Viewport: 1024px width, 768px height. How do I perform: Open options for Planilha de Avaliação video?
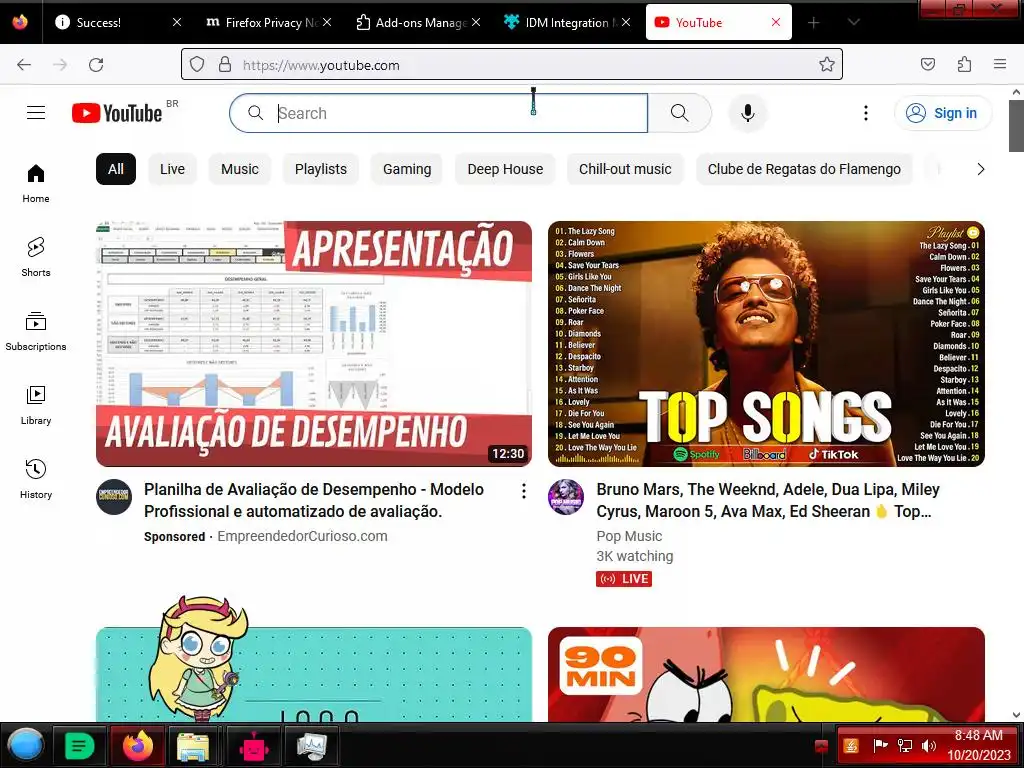(x=524, y=491)
